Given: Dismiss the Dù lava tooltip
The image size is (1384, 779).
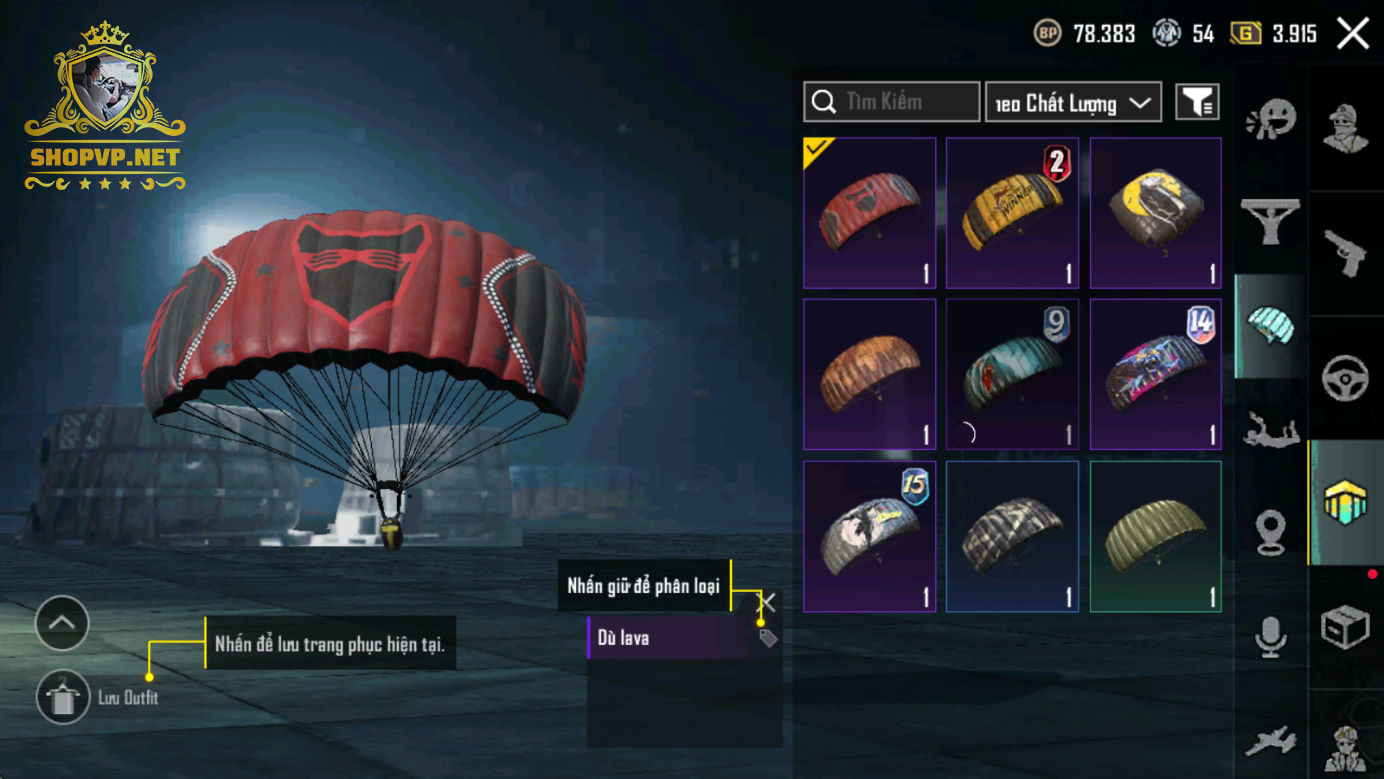Looking at the screenshot, I should (767, 602).
